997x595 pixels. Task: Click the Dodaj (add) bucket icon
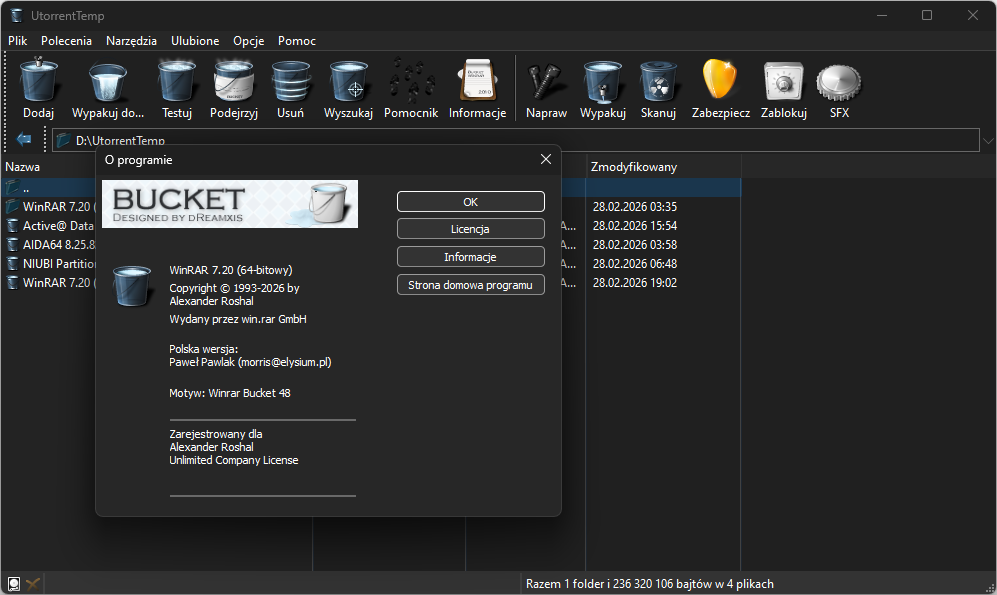point(38,80)
